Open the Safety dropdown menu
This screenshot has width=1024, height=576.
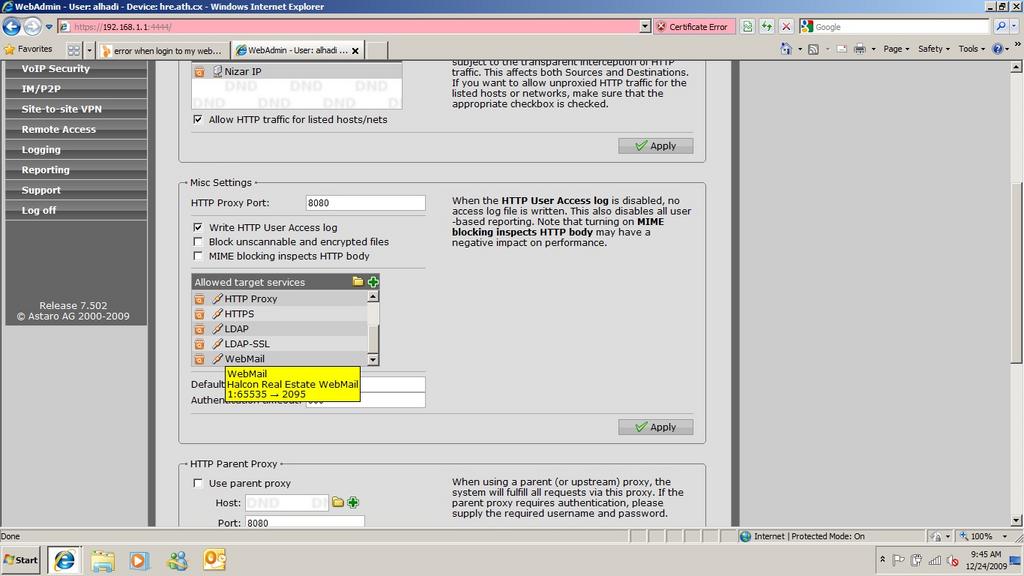pyautogui.click(x=934, y=49)
